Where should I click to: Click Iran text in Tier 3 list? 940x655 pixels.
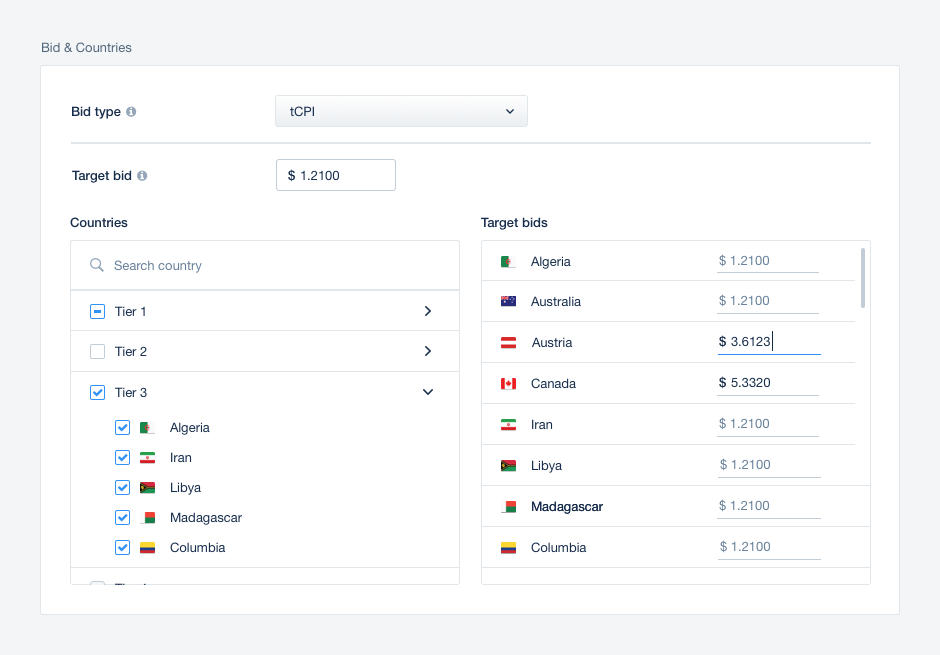tap(180, 458)
